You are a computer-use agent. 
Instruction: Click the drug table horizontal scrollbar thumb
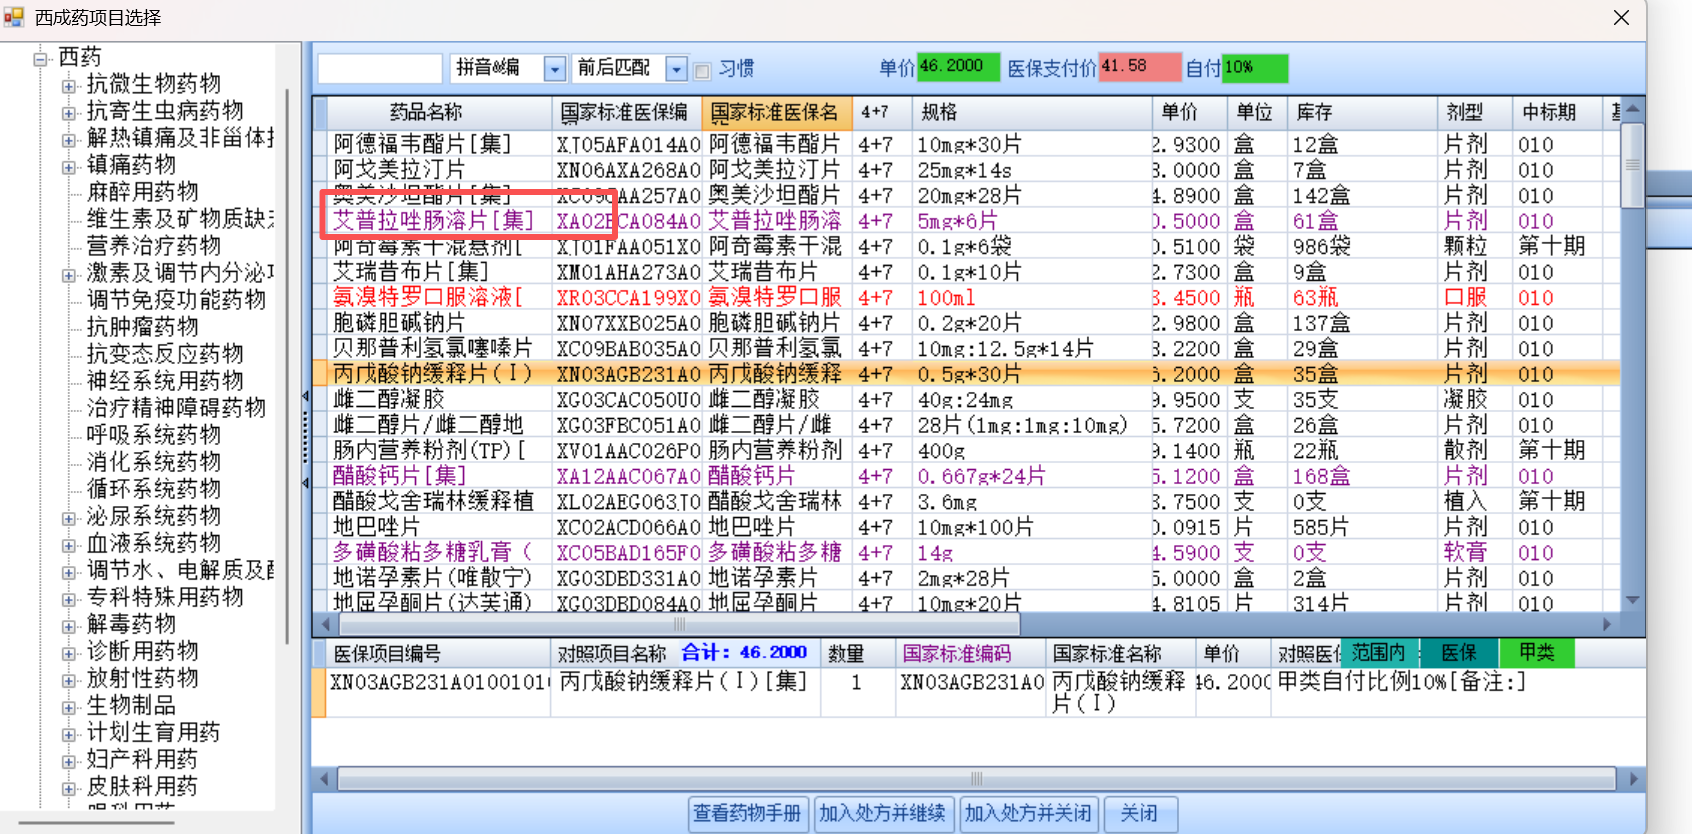pos(678,624)
